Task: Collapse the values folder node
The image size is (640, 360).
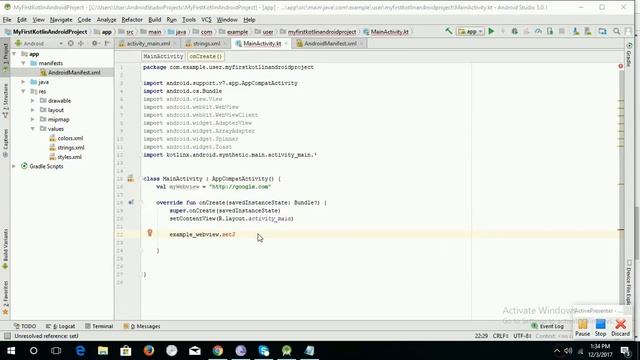Action: [x=33, y=129]
